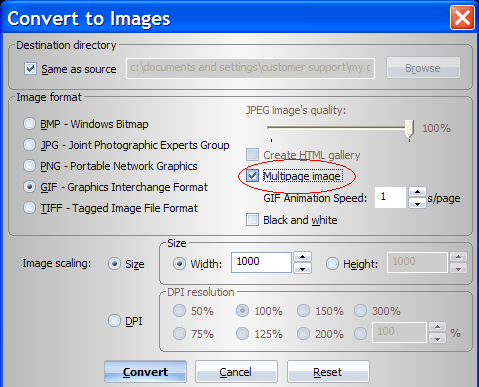The image size is (479, 387).
Task: Select JPG - Joint Photographic Experts Group
Action: click(29, 145)
